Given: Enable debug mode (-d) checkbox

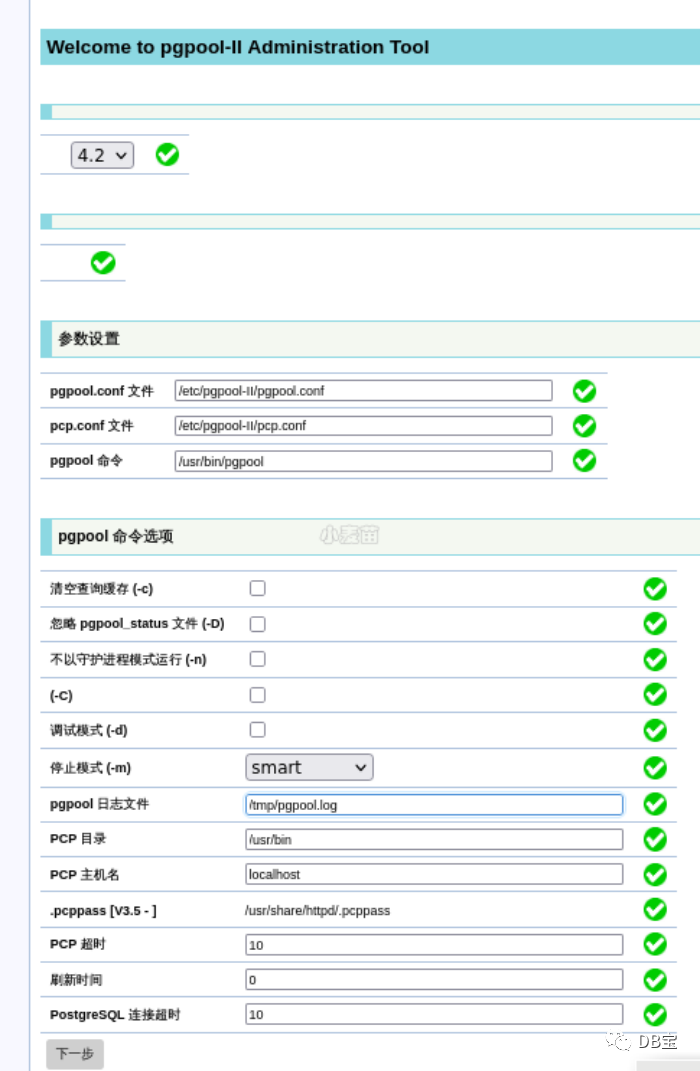Looking at the screenshot, I should [x=257, y=730].
